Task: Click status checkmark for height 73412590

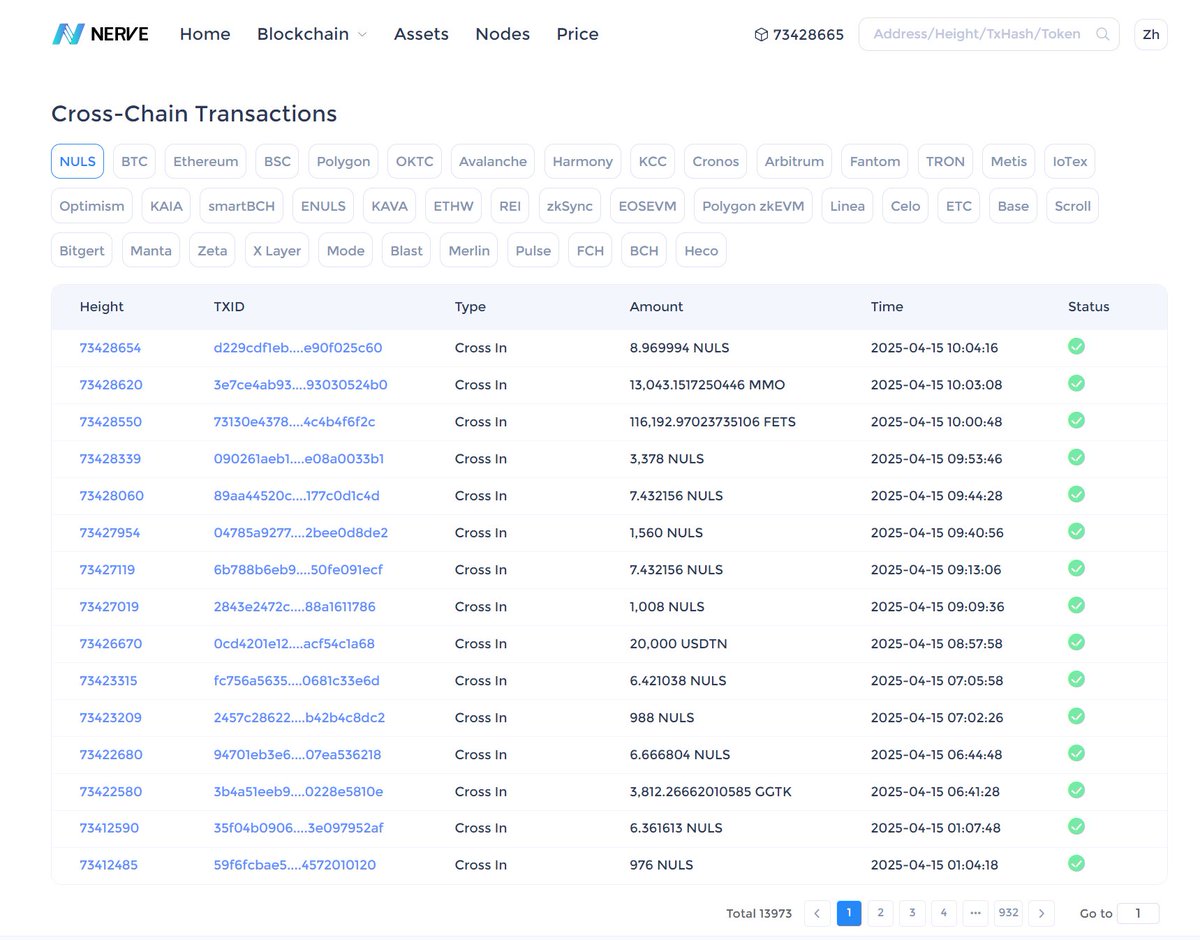Action: tap(1076, 827)
